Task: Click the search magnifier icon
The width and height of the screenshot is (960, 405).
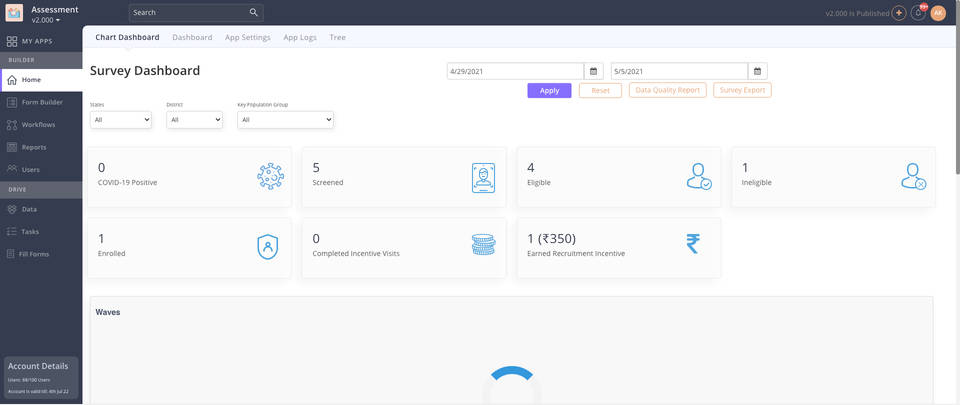Action: pyautogui.click(x=254, y=13)
